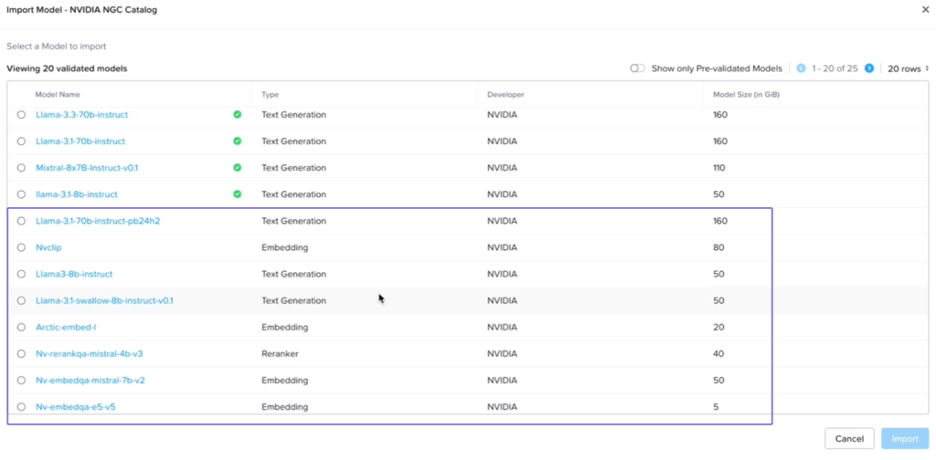This screenshot has height=460, width=936.
Task: Toggle Show only Pre-validated Models switch
Action: [638, 69]
